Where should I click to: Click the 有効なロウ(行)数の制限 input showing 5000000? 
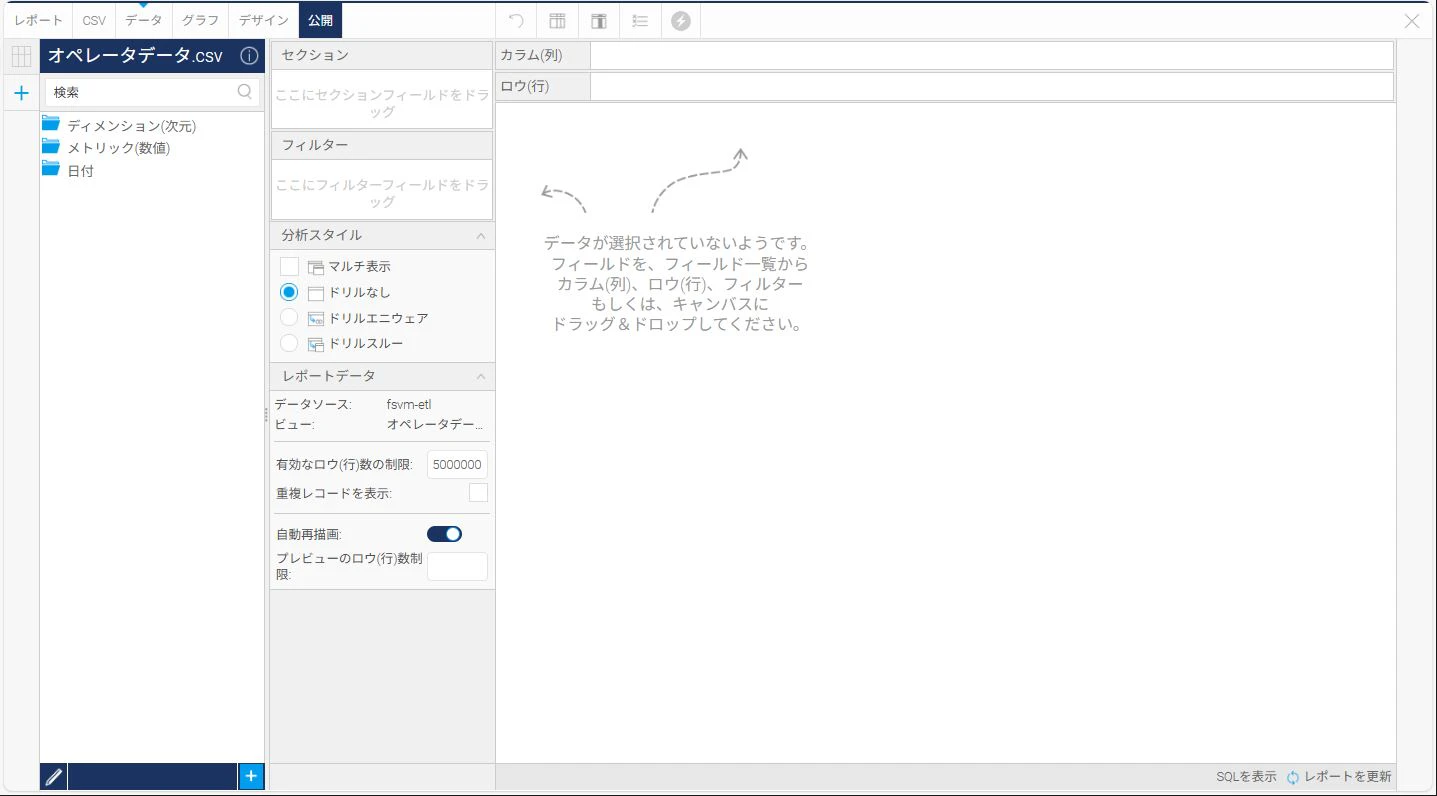click(x=457, y=465)
